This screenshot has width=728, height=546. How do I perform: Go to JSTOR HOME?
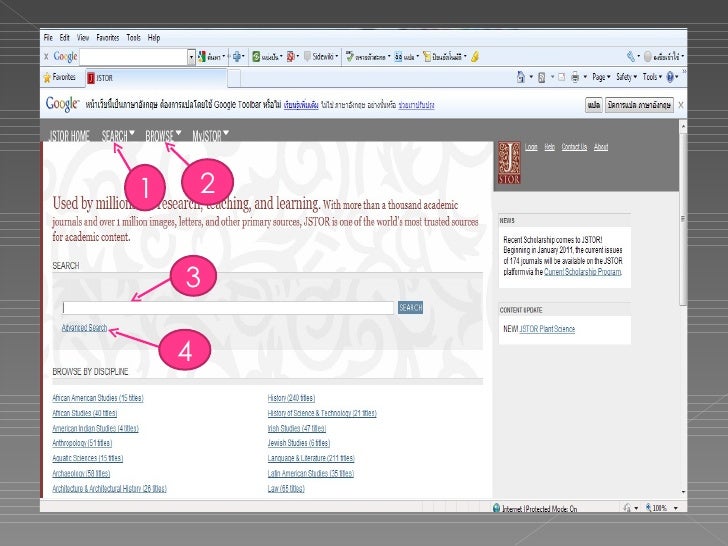point(69,136)
